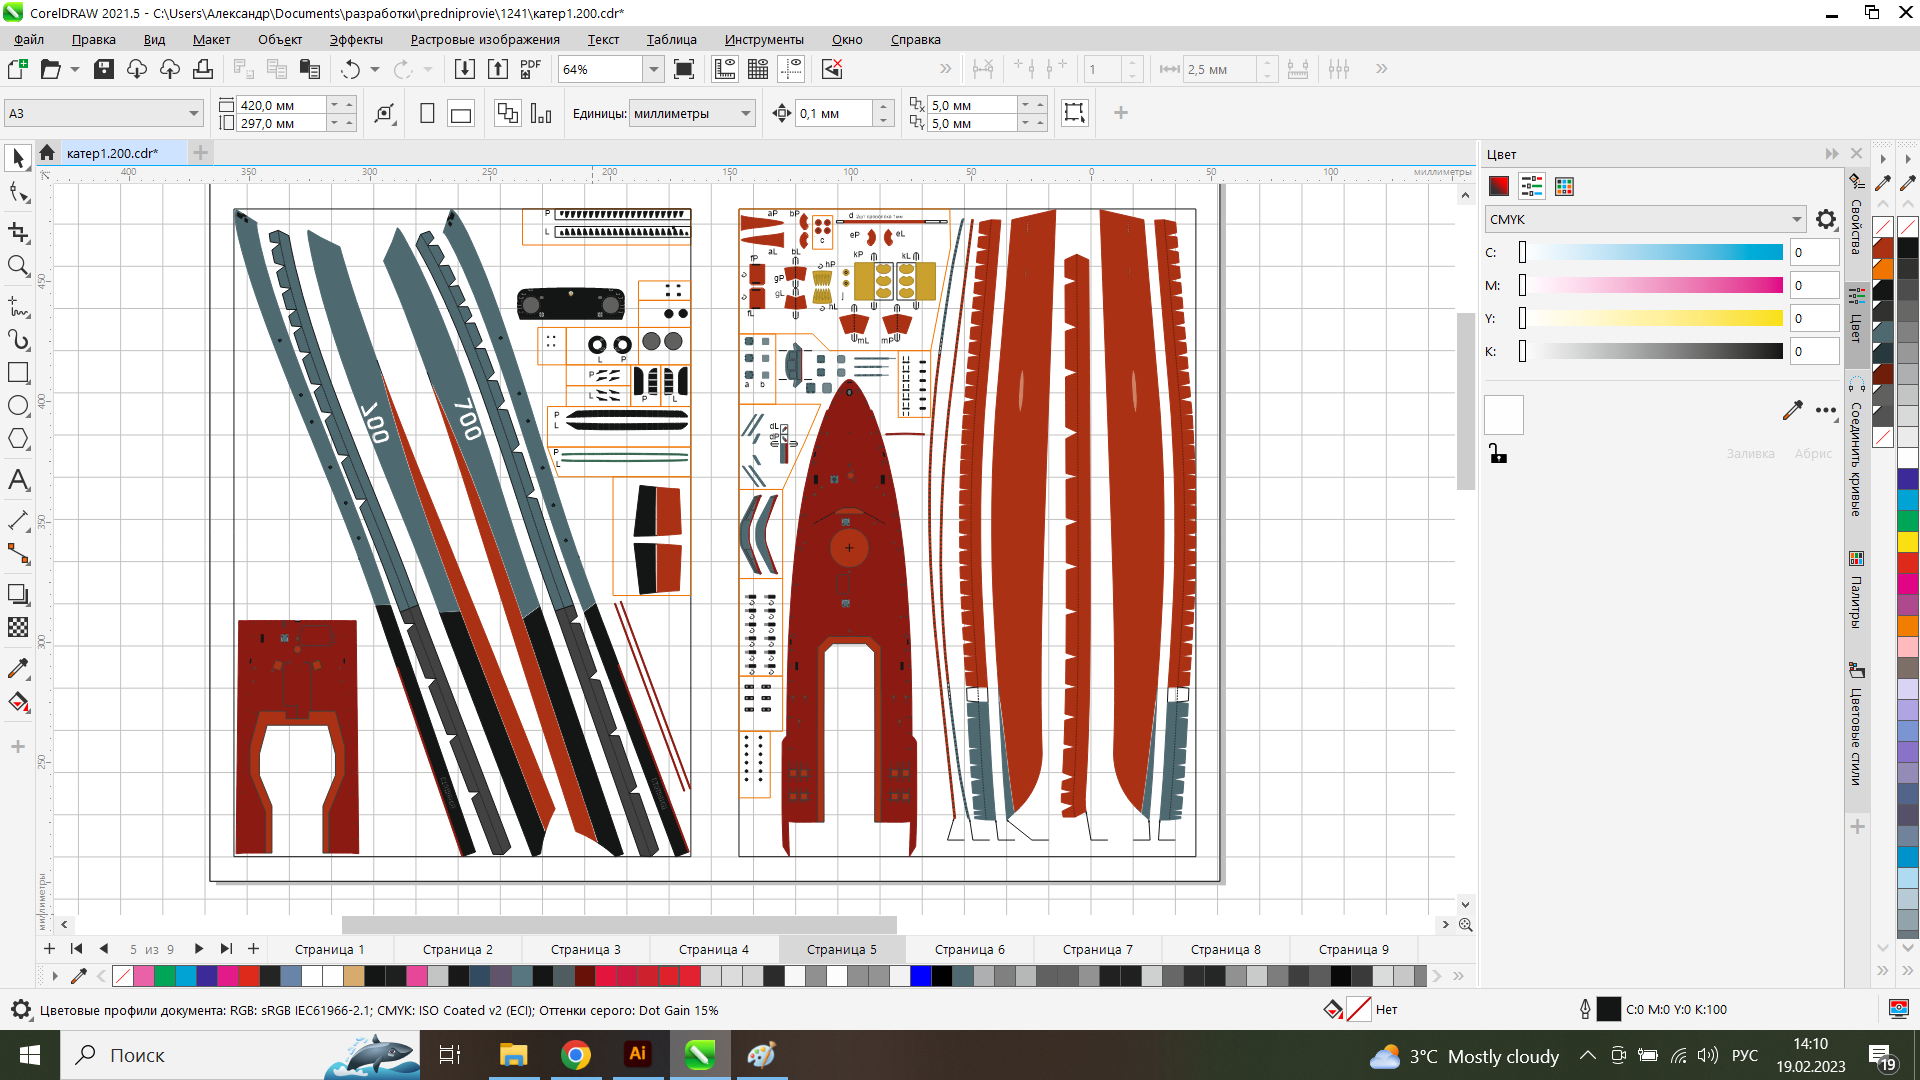Open Adobe Illustrator from the taskbar
The width and height of the screenshot is (1920, 1080).
[638, 1055]
